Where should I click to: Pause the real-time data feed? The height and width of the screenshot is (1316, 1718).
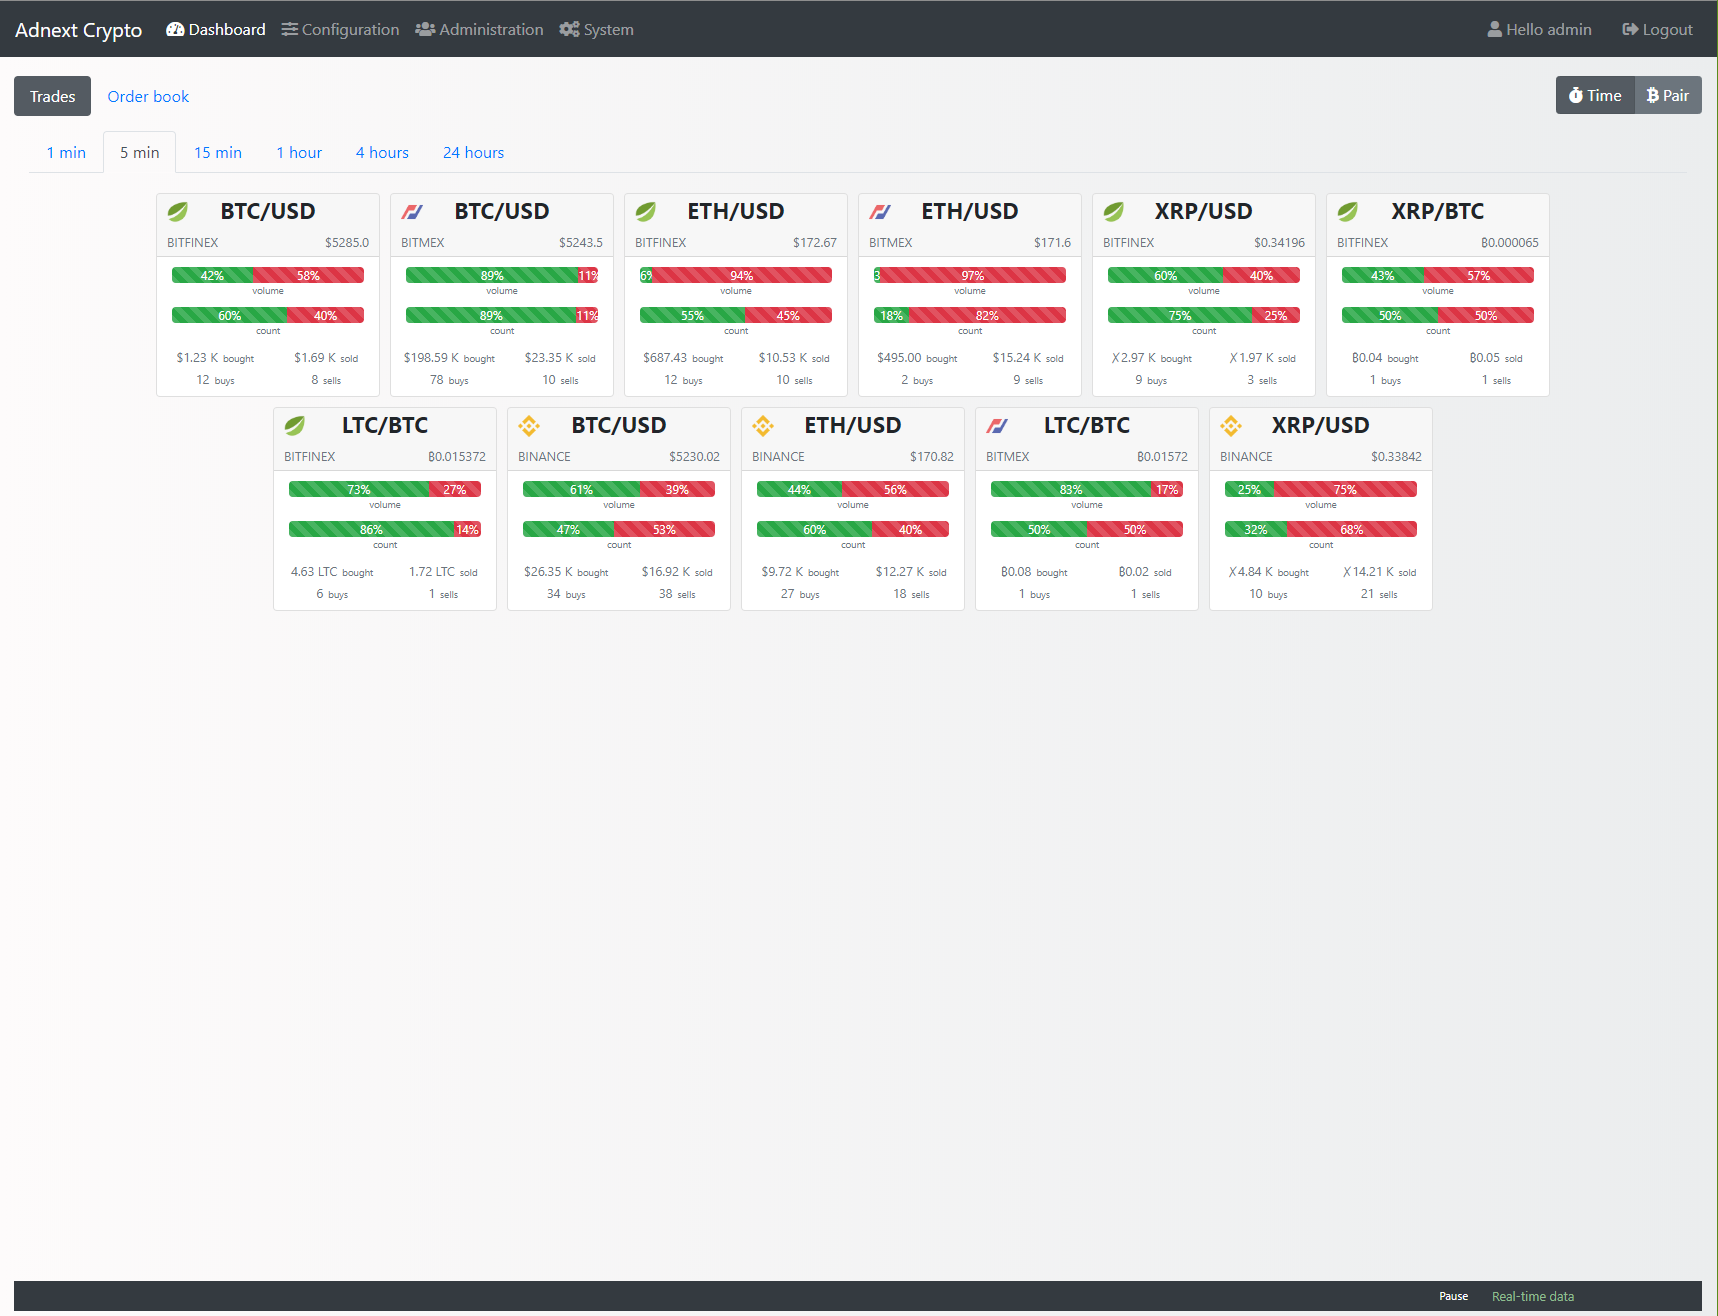(1453, 1296)
